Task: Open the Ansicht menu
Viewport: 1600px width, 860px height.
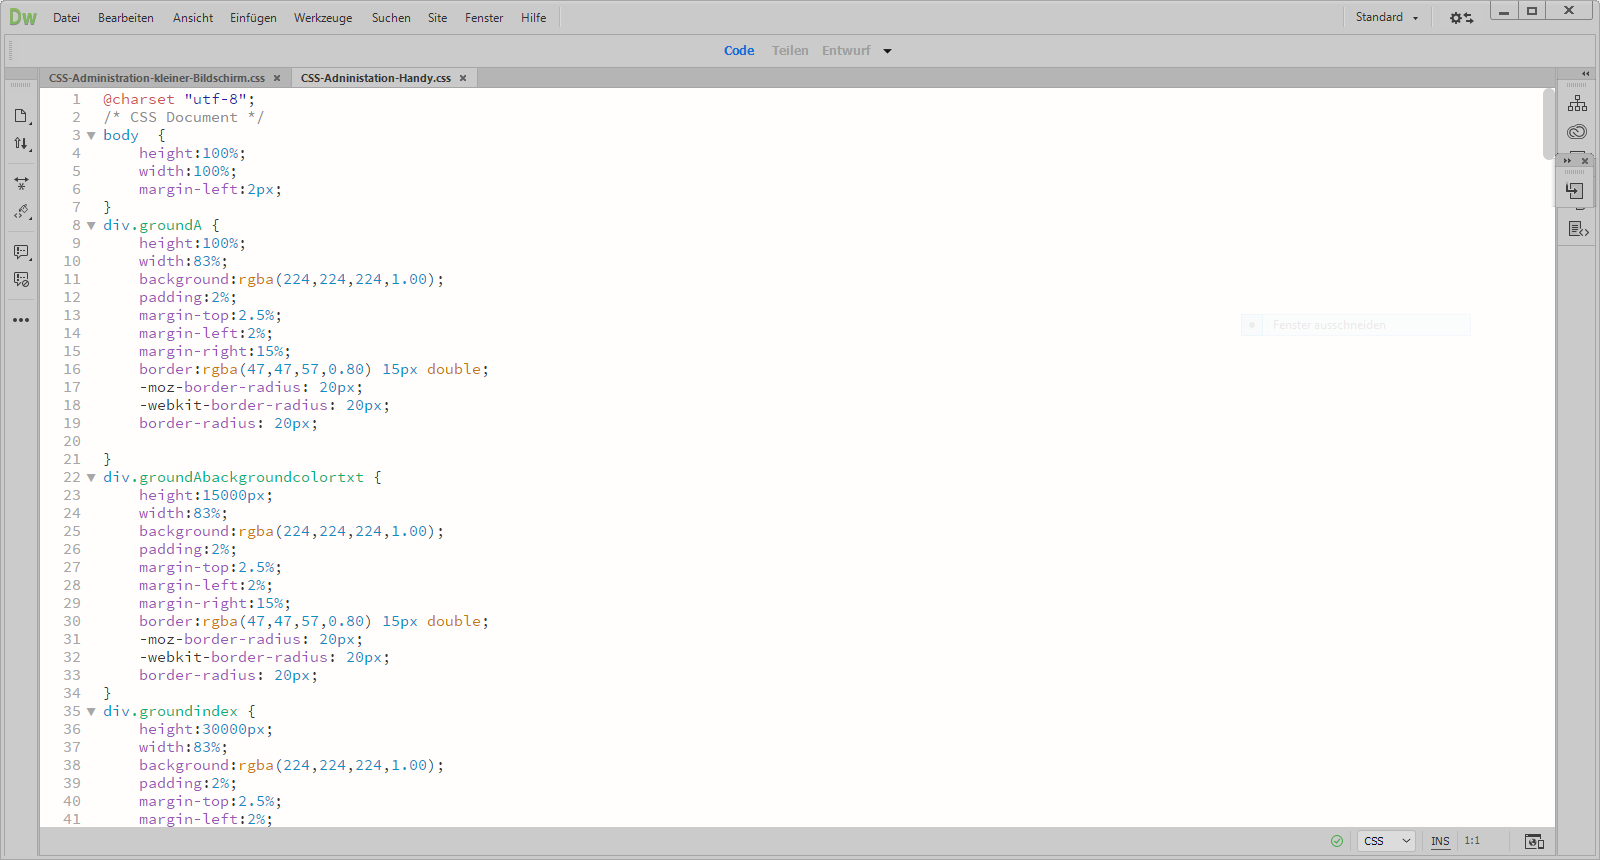Action: point(193,18)
